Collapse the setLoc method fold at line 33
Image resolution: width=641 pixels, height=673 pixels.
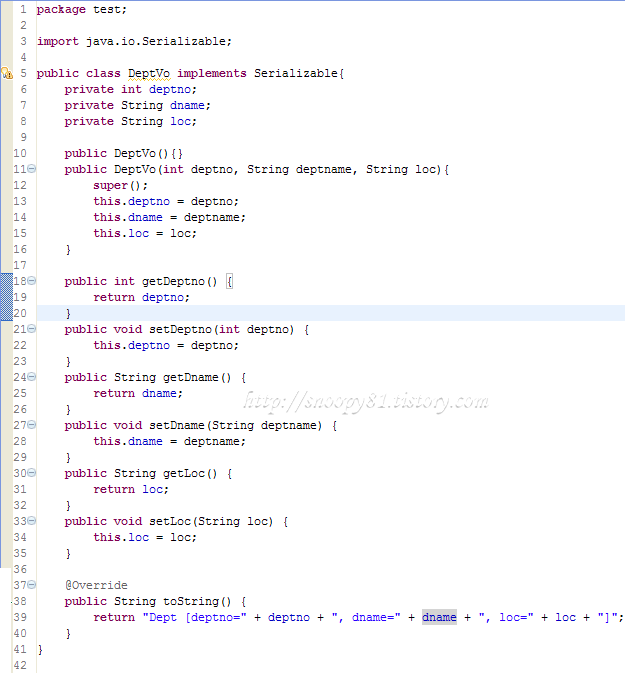[32, 521]
